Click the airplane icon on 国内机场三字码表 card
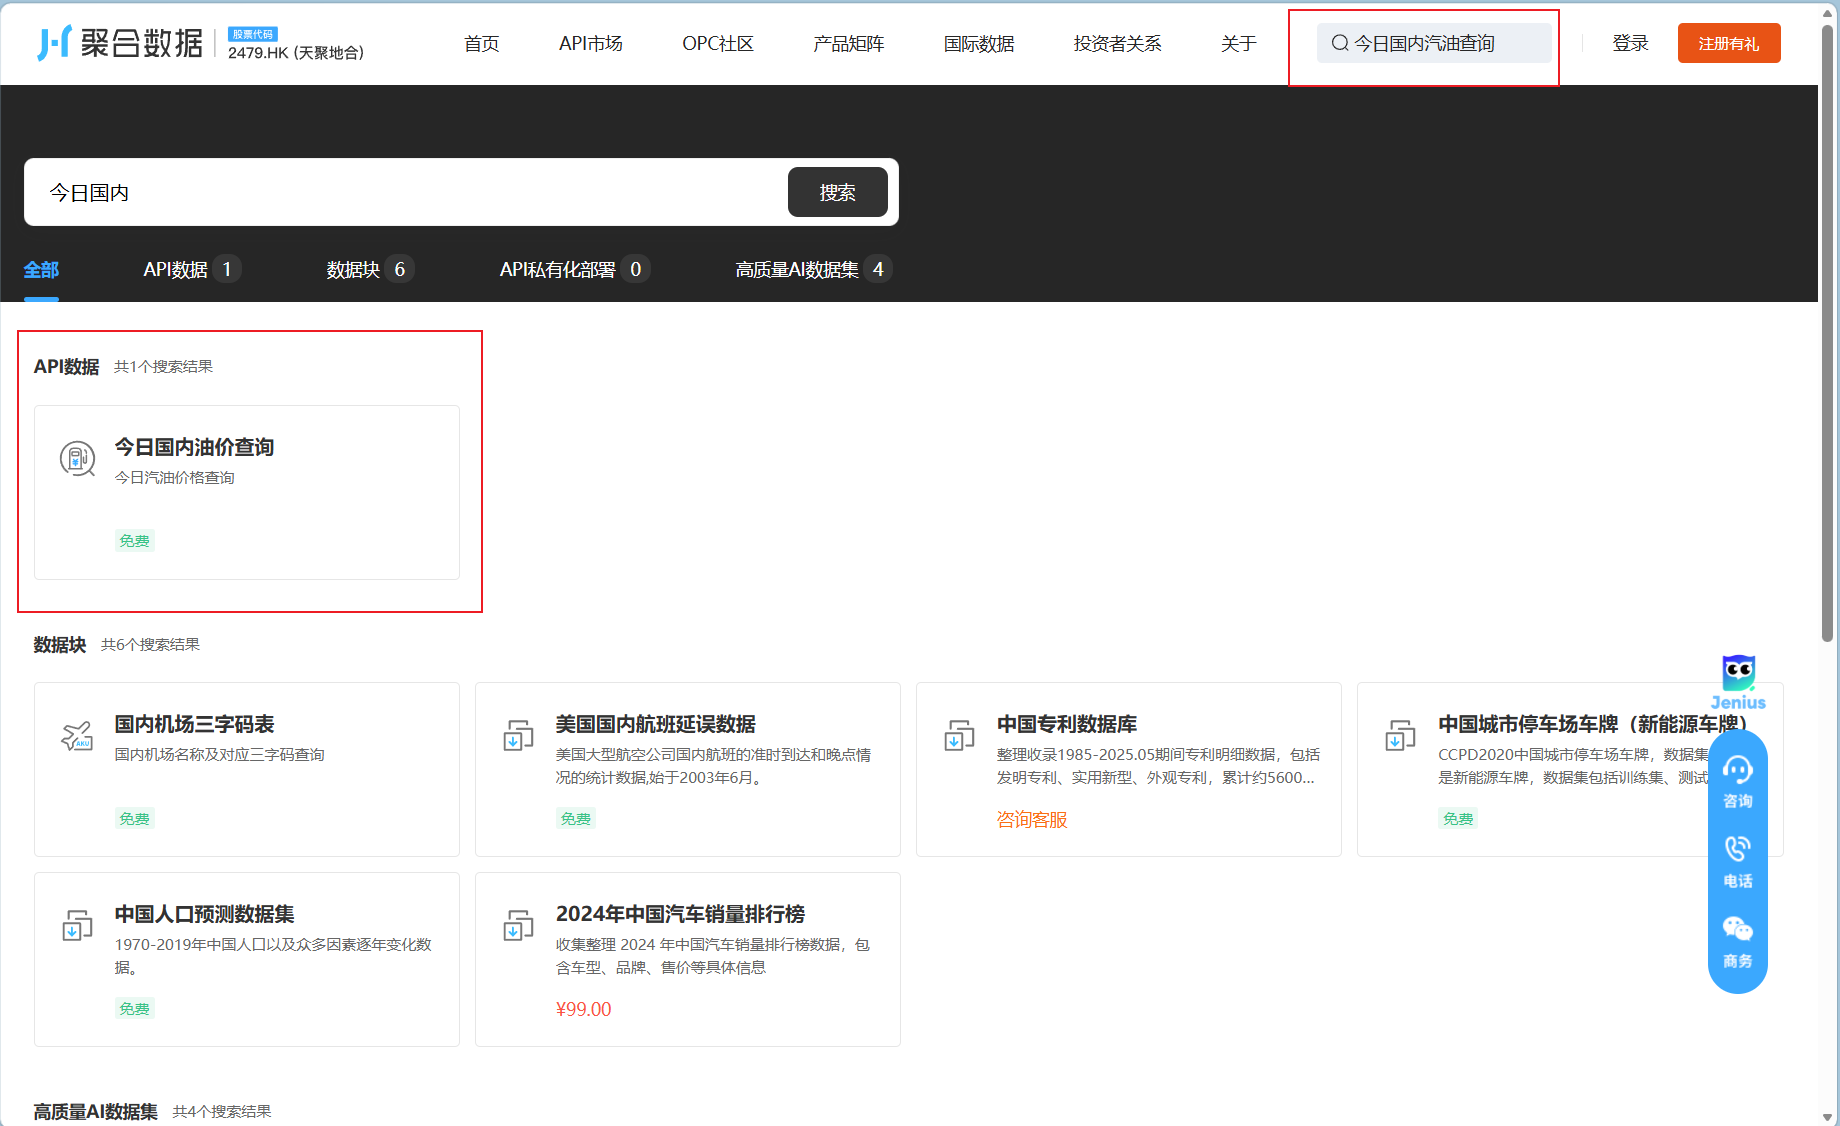Image resolution: width=1840 pixels, height=1126 pixels. click(x=77, y=735)
